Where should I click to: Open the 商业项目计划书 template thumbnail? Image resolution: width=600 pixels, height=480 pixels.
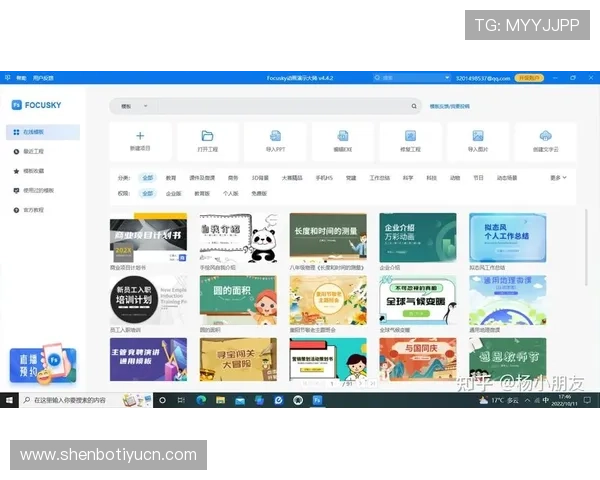[148, 238]
